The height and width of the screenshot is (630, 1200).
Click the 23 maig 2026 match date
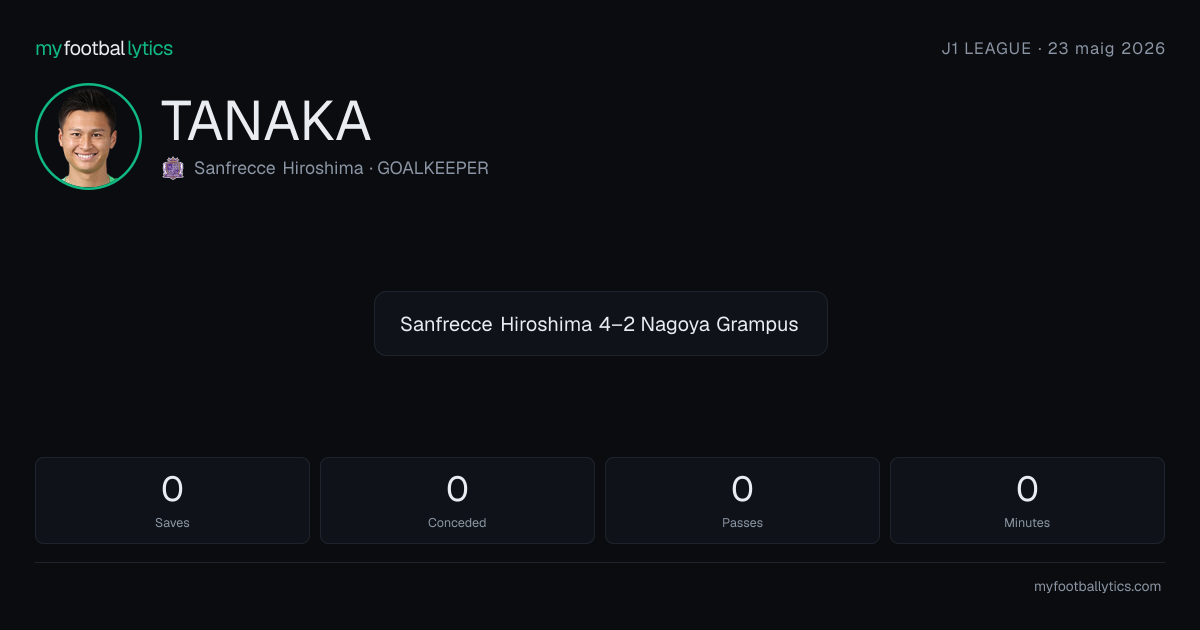1106,48
